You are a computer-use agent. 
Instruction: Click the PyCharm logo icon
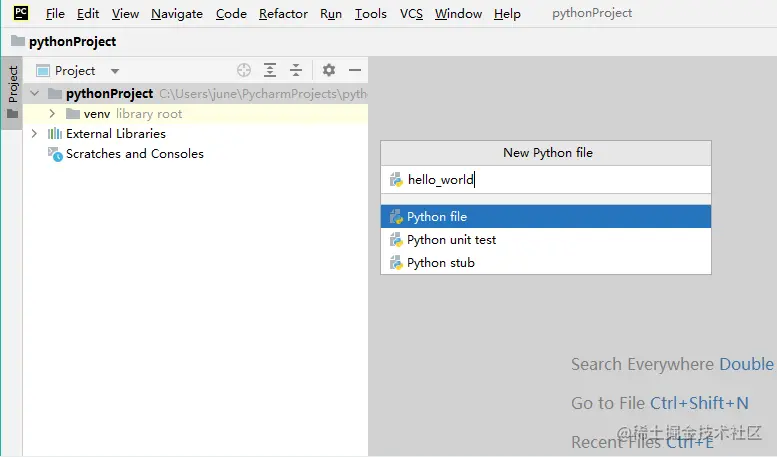21,12
